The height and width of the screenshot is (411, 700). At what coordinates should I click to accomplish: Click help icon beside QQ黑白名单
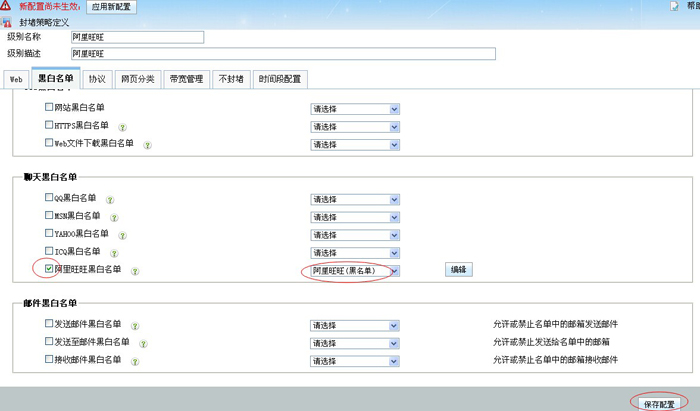tap(110, 199)
